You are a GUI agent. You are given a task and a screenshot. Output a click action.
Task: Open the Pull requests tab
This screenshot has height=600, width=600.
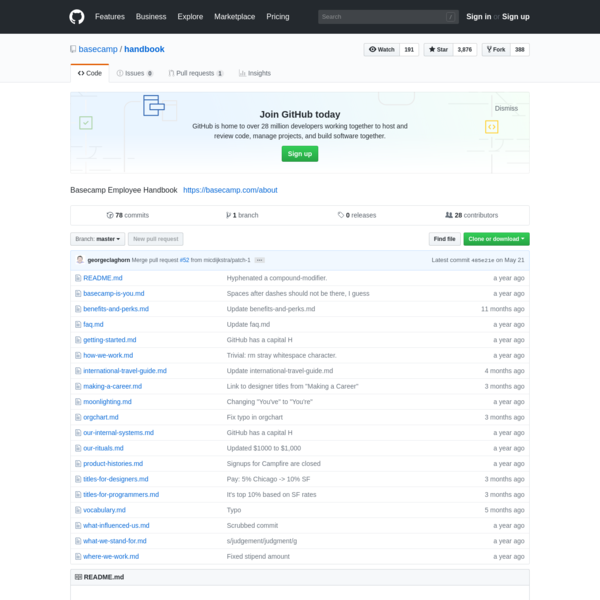point(196,73)
